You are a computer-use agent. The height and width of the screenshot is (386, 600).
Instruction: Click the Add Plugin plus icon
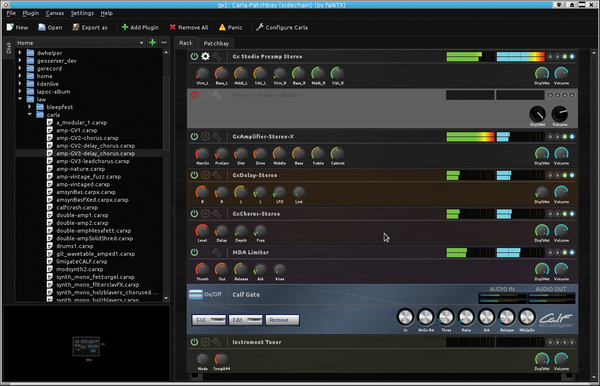click(x=125, y=27)
